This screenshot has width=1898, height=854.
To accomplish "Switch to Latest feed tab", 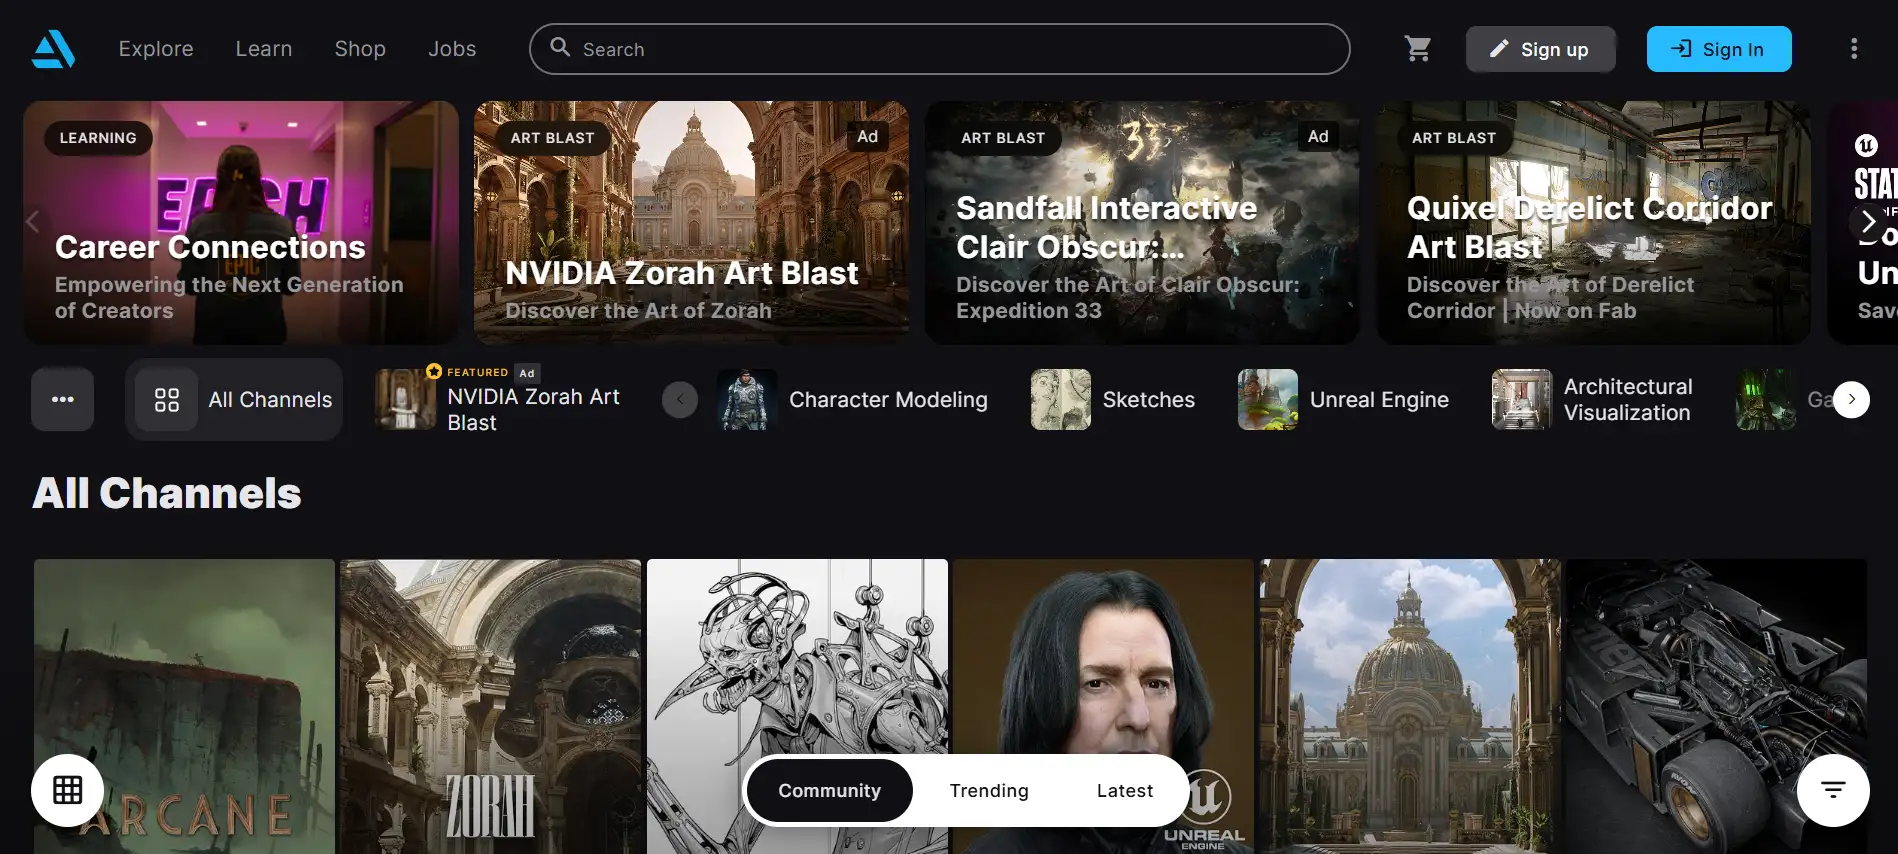I will [1124, 790].
